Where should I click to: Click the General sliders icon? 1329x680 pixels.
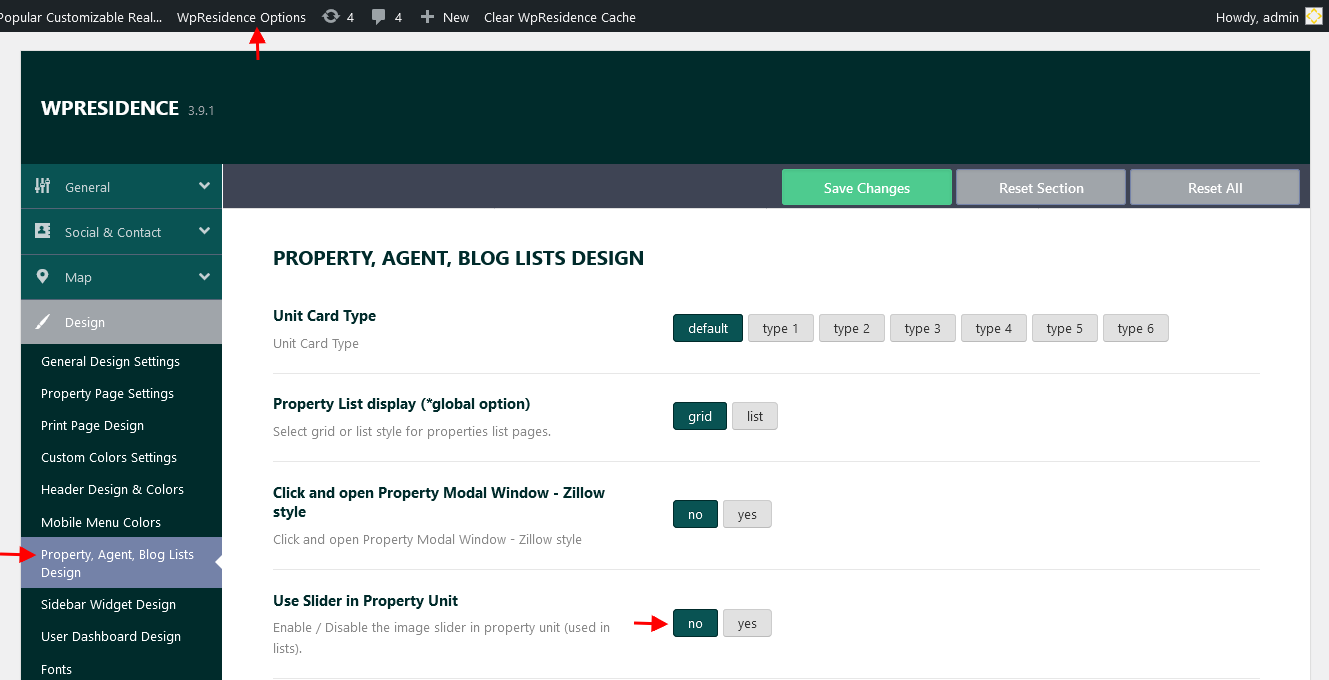point(42,186)
